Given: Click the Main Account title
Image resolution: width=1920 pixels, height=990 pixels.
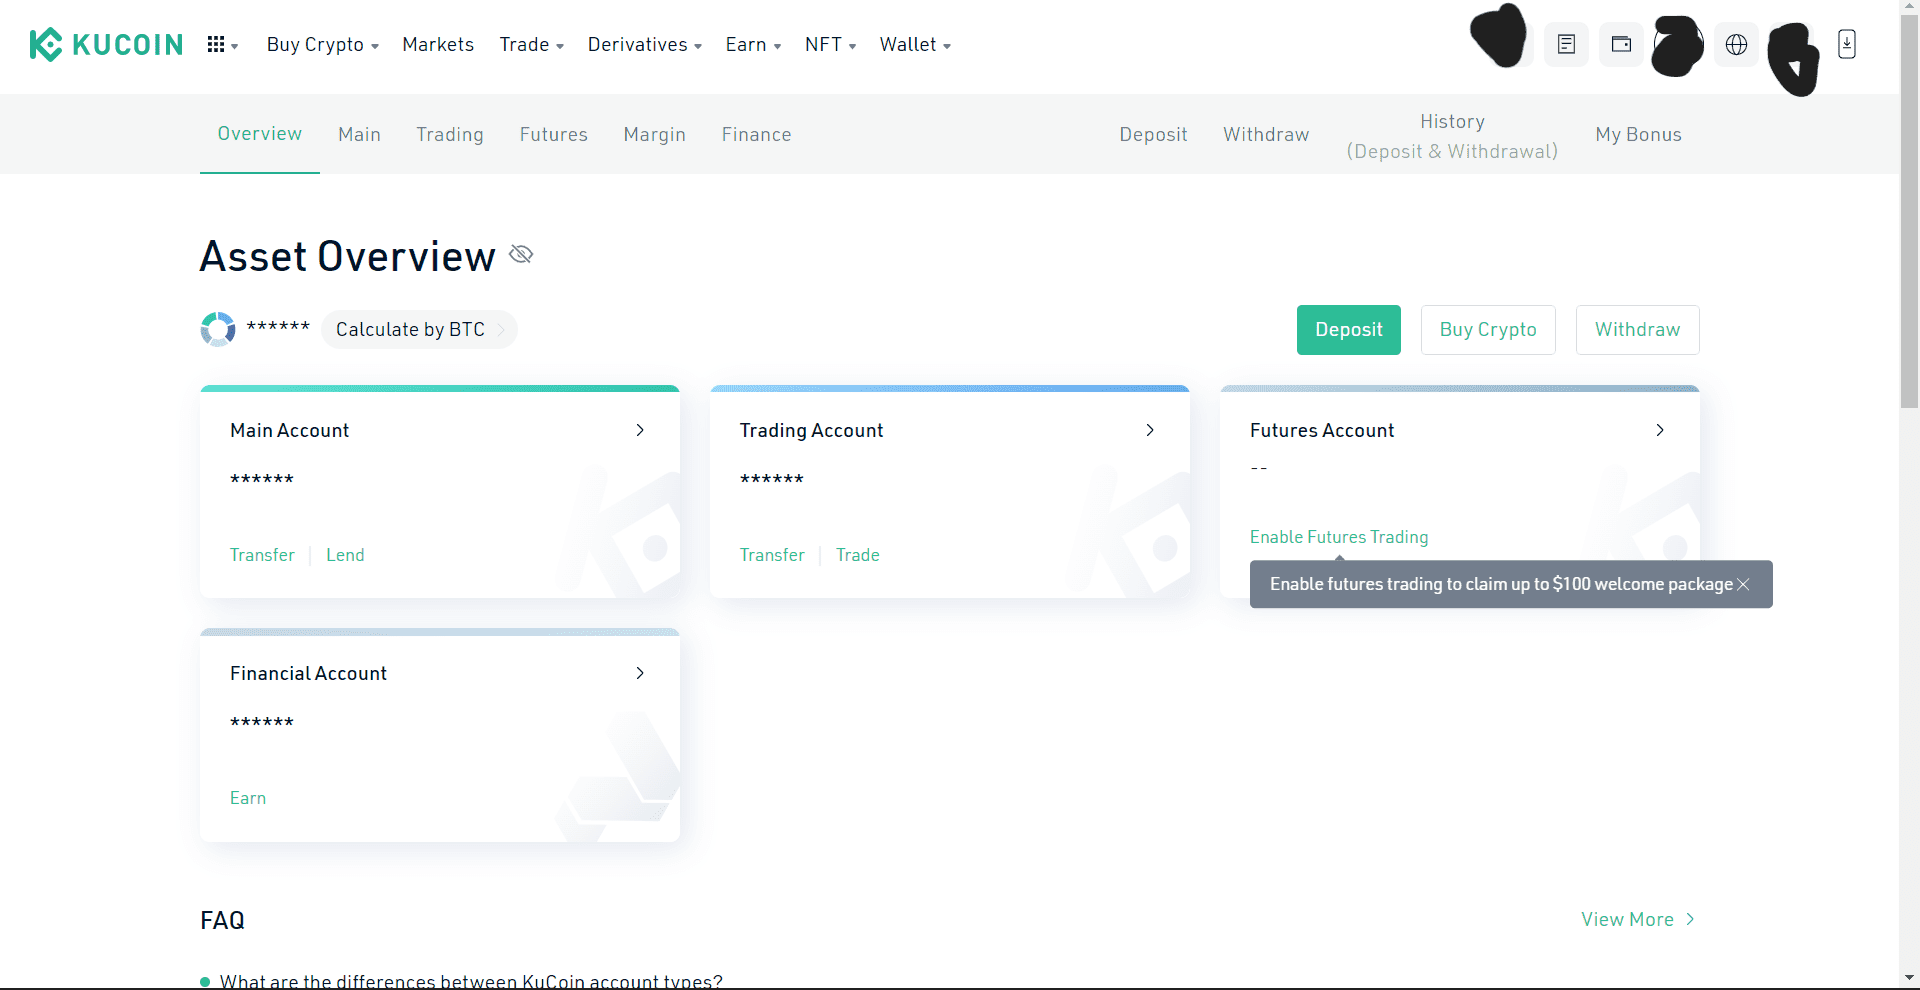Looking at the screenshot, I should 289,430.
